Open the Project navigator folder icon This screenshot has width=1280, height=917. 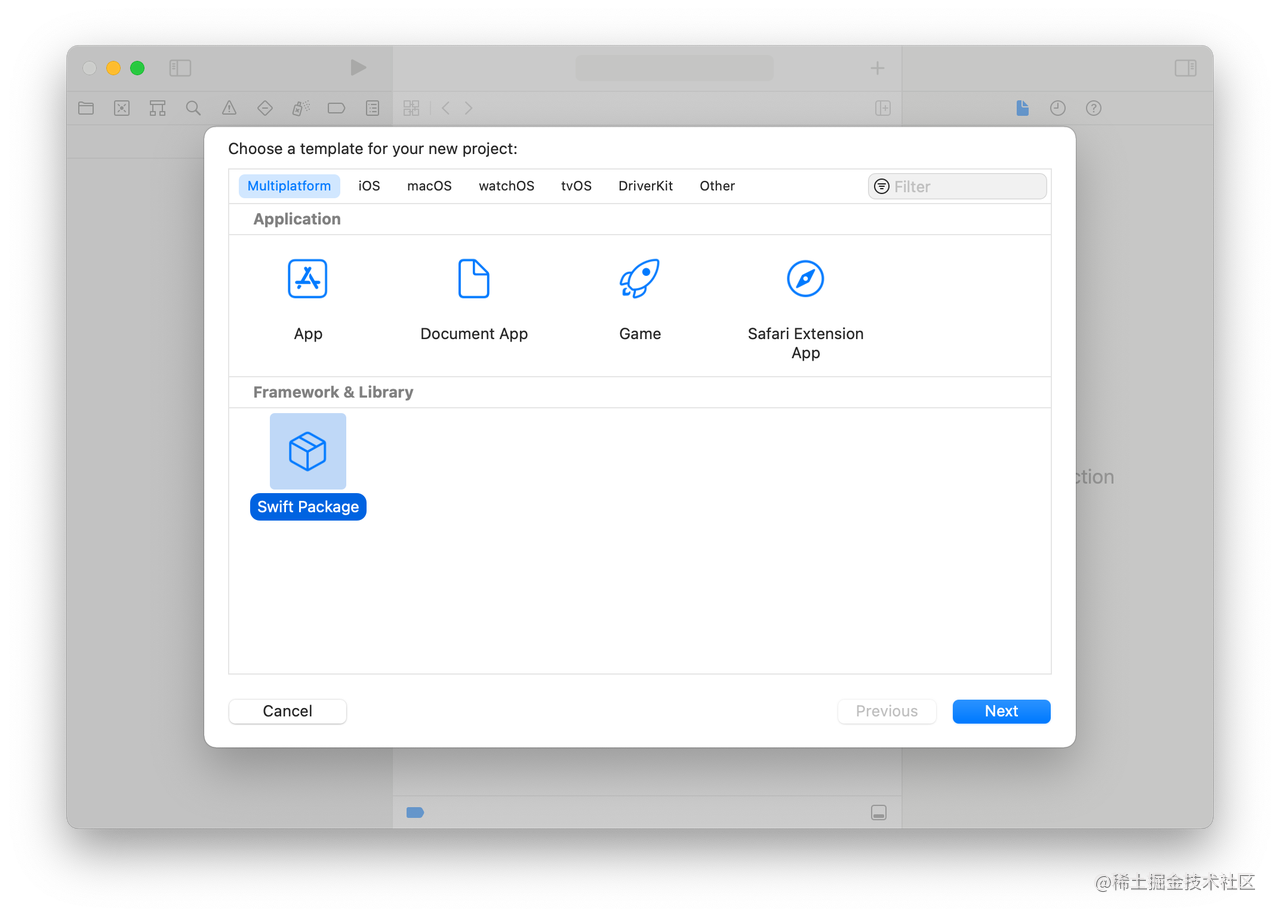[86, 108]
